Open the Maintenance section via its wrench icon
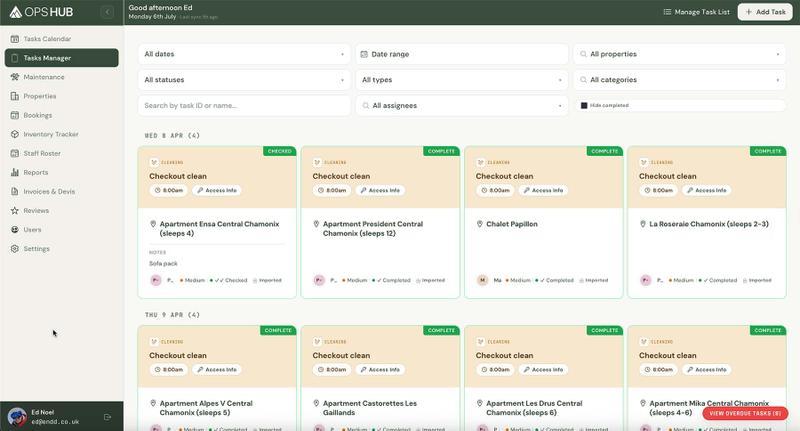Screen dimensions: 800x431 (x=15, y=77)
